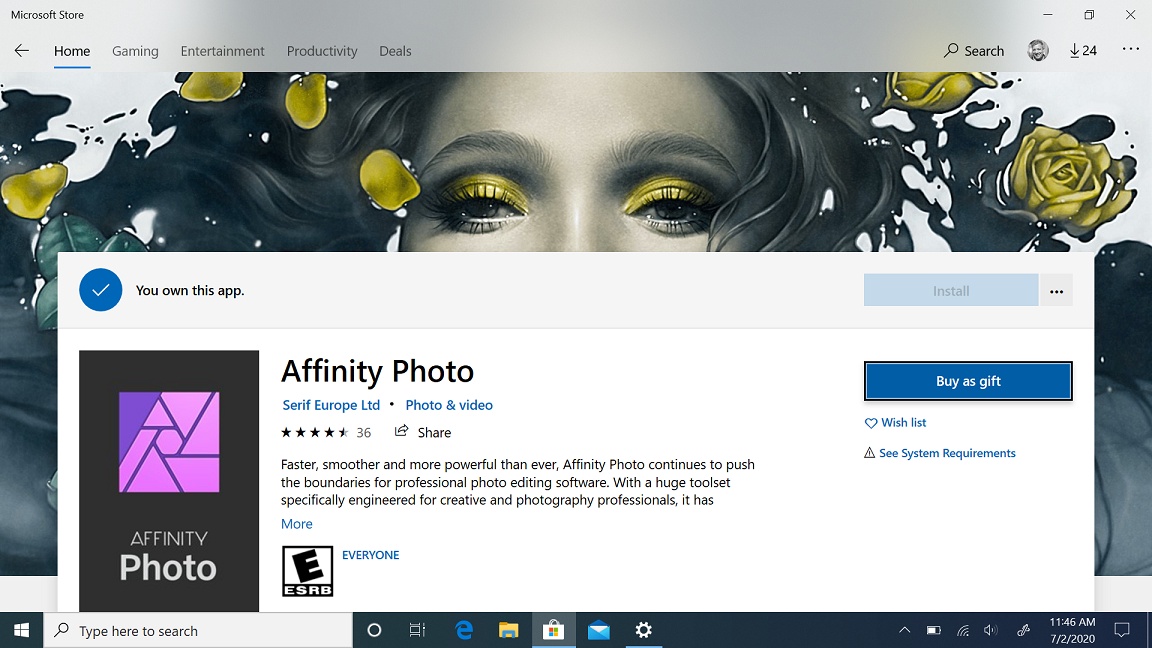1152x648 pixels.
Task: Switch to the Gaming tab
Action: coord(135,51)
